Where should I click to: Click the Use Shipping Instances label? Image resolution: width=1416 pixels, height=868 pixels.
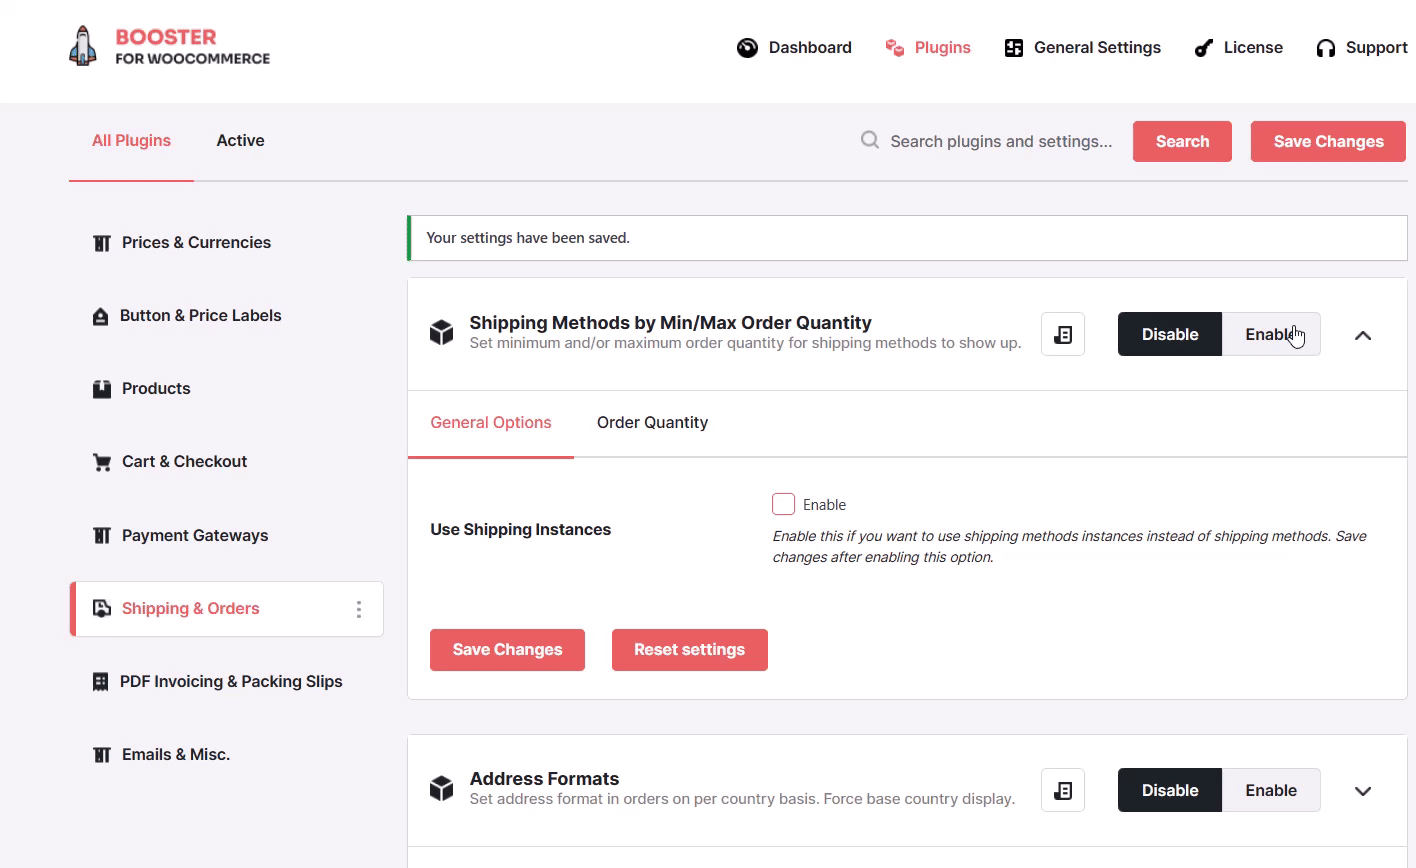[x=520, y=530]
